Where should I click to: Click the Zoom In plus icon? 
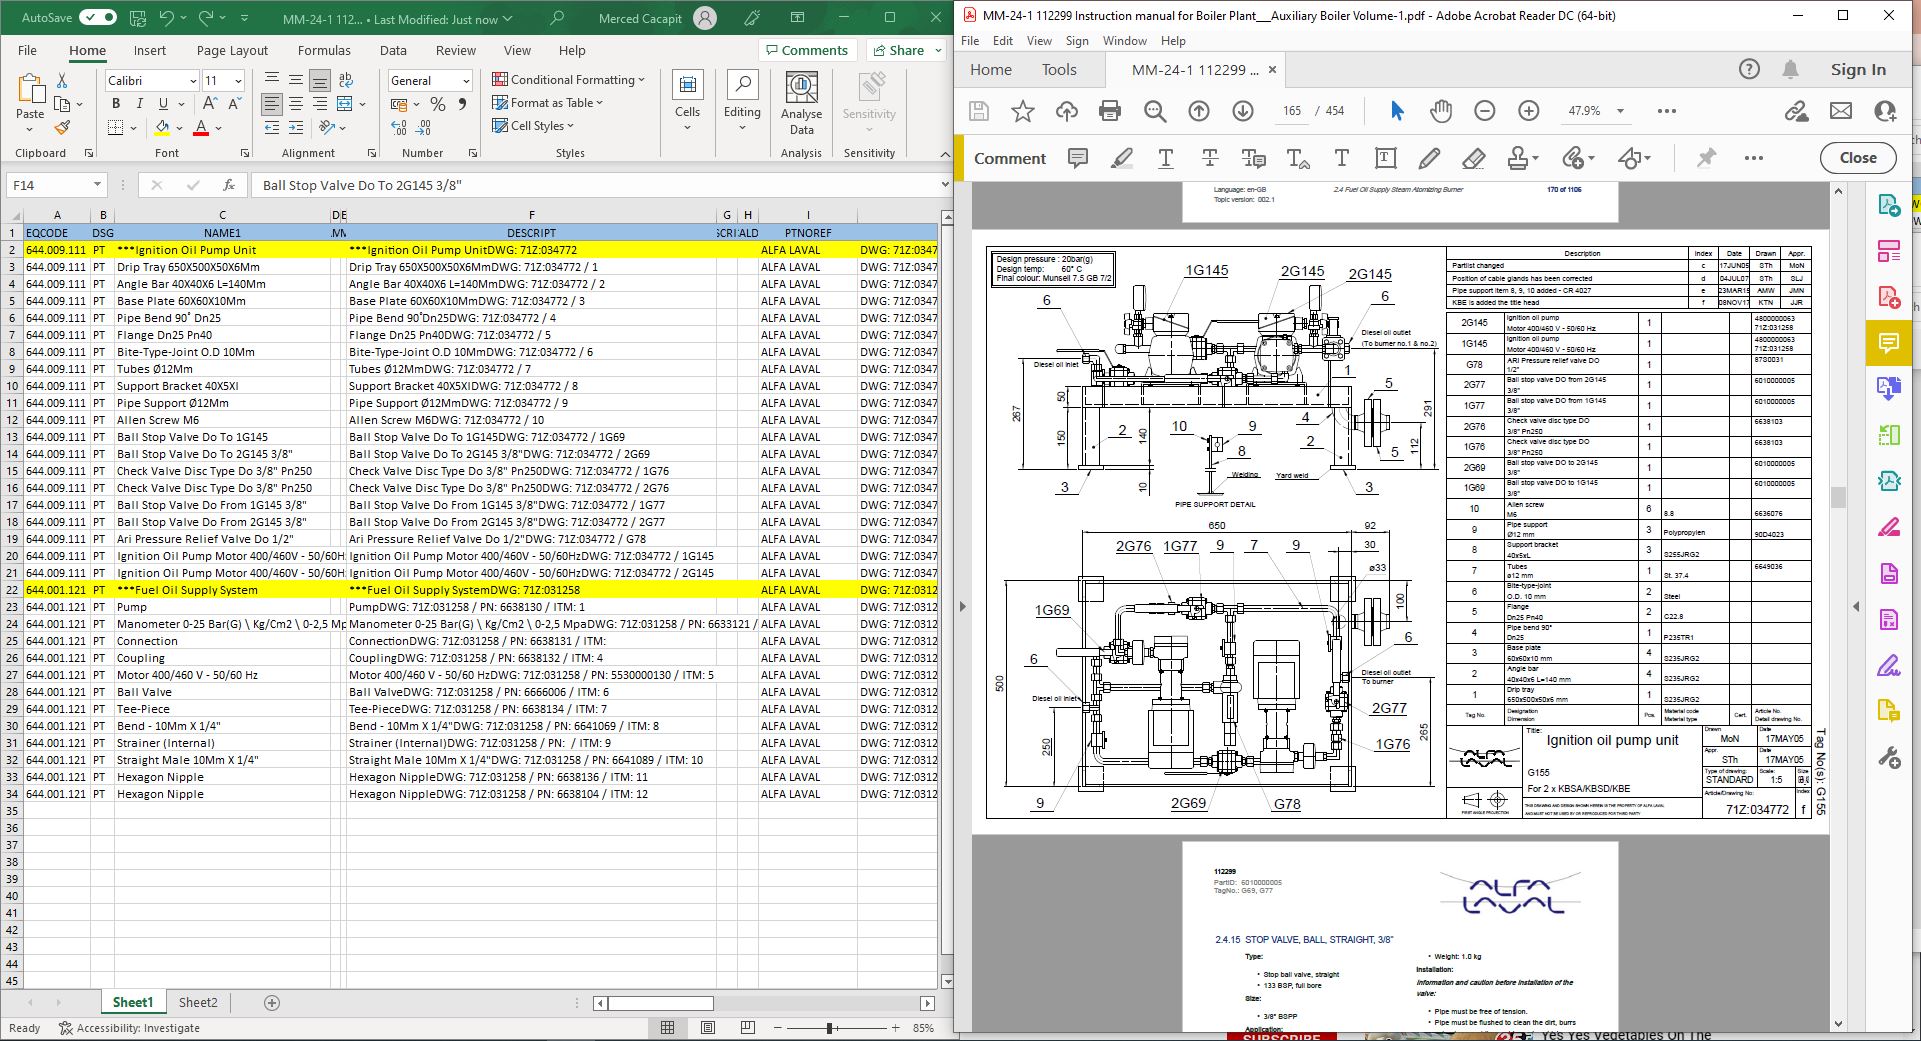pyautogui.click(x=1528, y=111)
